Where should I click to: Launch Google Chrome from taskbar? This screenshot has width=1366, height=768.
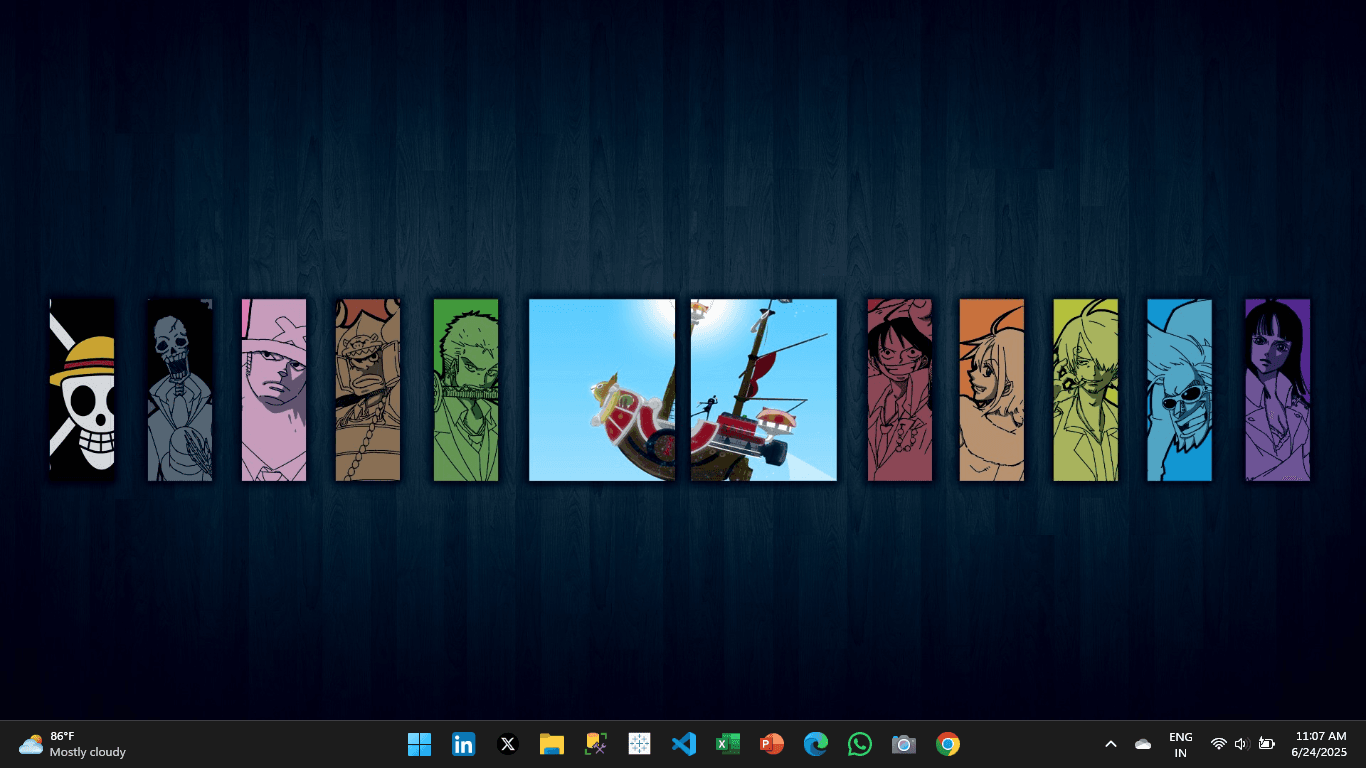click(948, 744)
